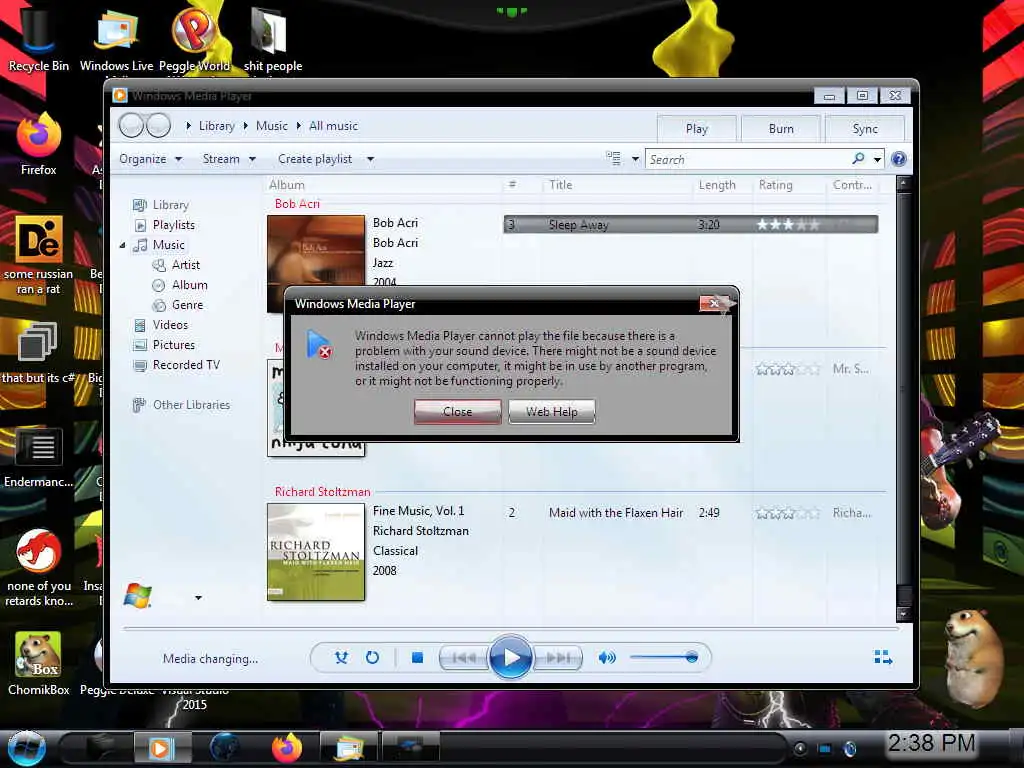Click the scrollbar down arrow in track list
Image resolution: width=1024 pixels, height=768 pixels.
pos(904,614)
